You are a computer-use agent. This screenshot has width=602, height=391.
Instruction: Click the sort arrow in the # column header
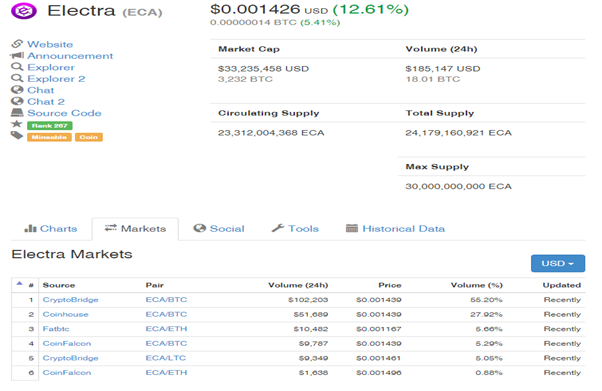click(20, 283)
